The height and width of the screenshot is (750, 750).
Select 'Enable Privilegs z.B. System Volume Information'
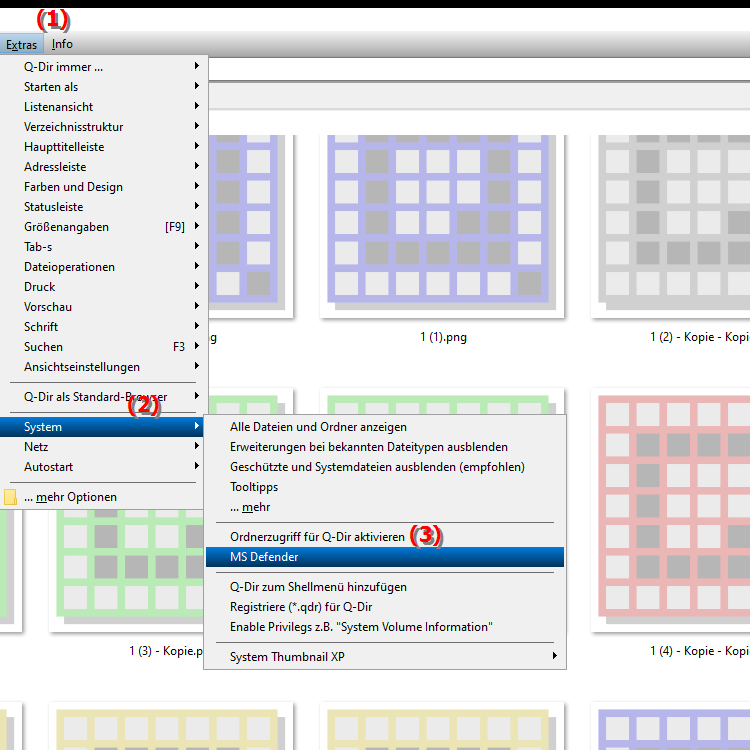pos(385,627)
